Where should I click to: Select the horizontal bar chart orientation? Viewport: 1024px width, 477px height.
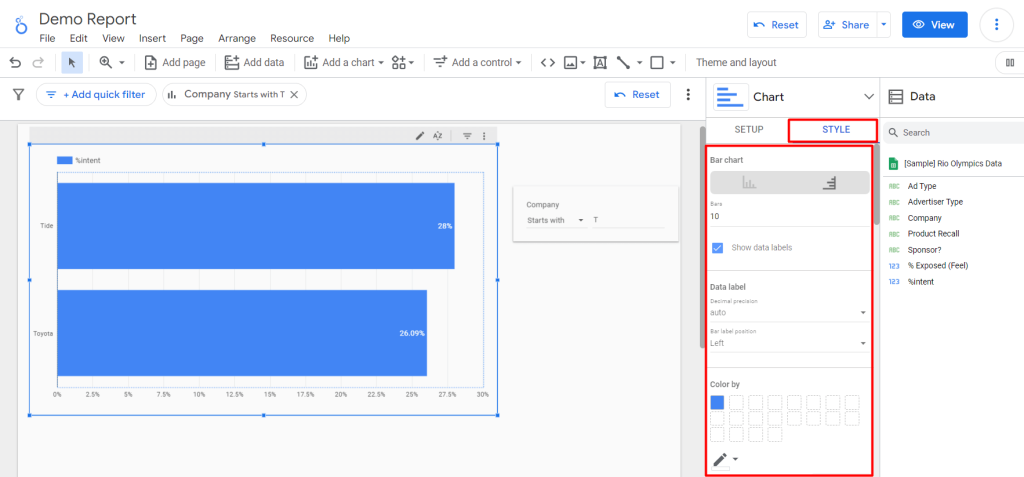click(x=829, y=183)
